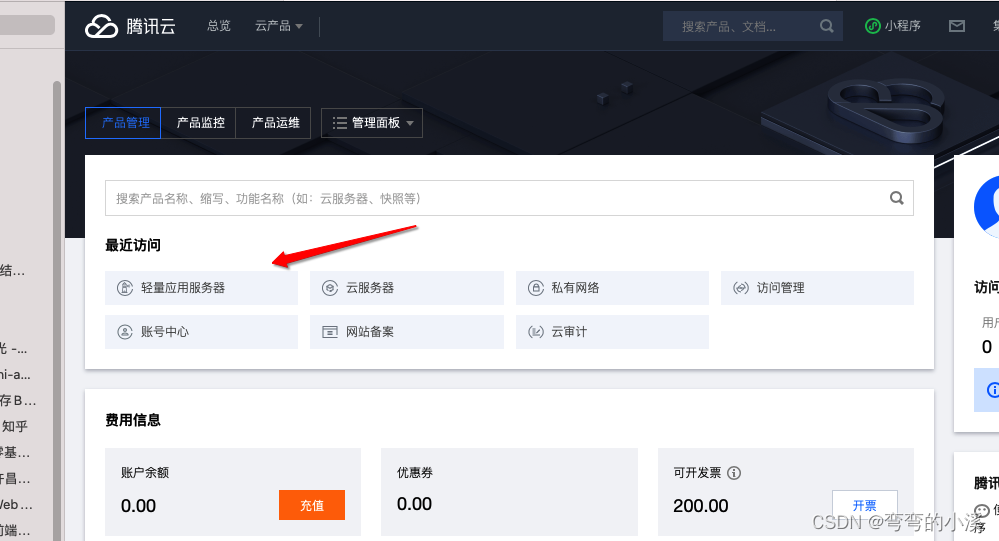
Task: Click the 知乎 bookmark in left sidebar
Action: coord(14,426)
